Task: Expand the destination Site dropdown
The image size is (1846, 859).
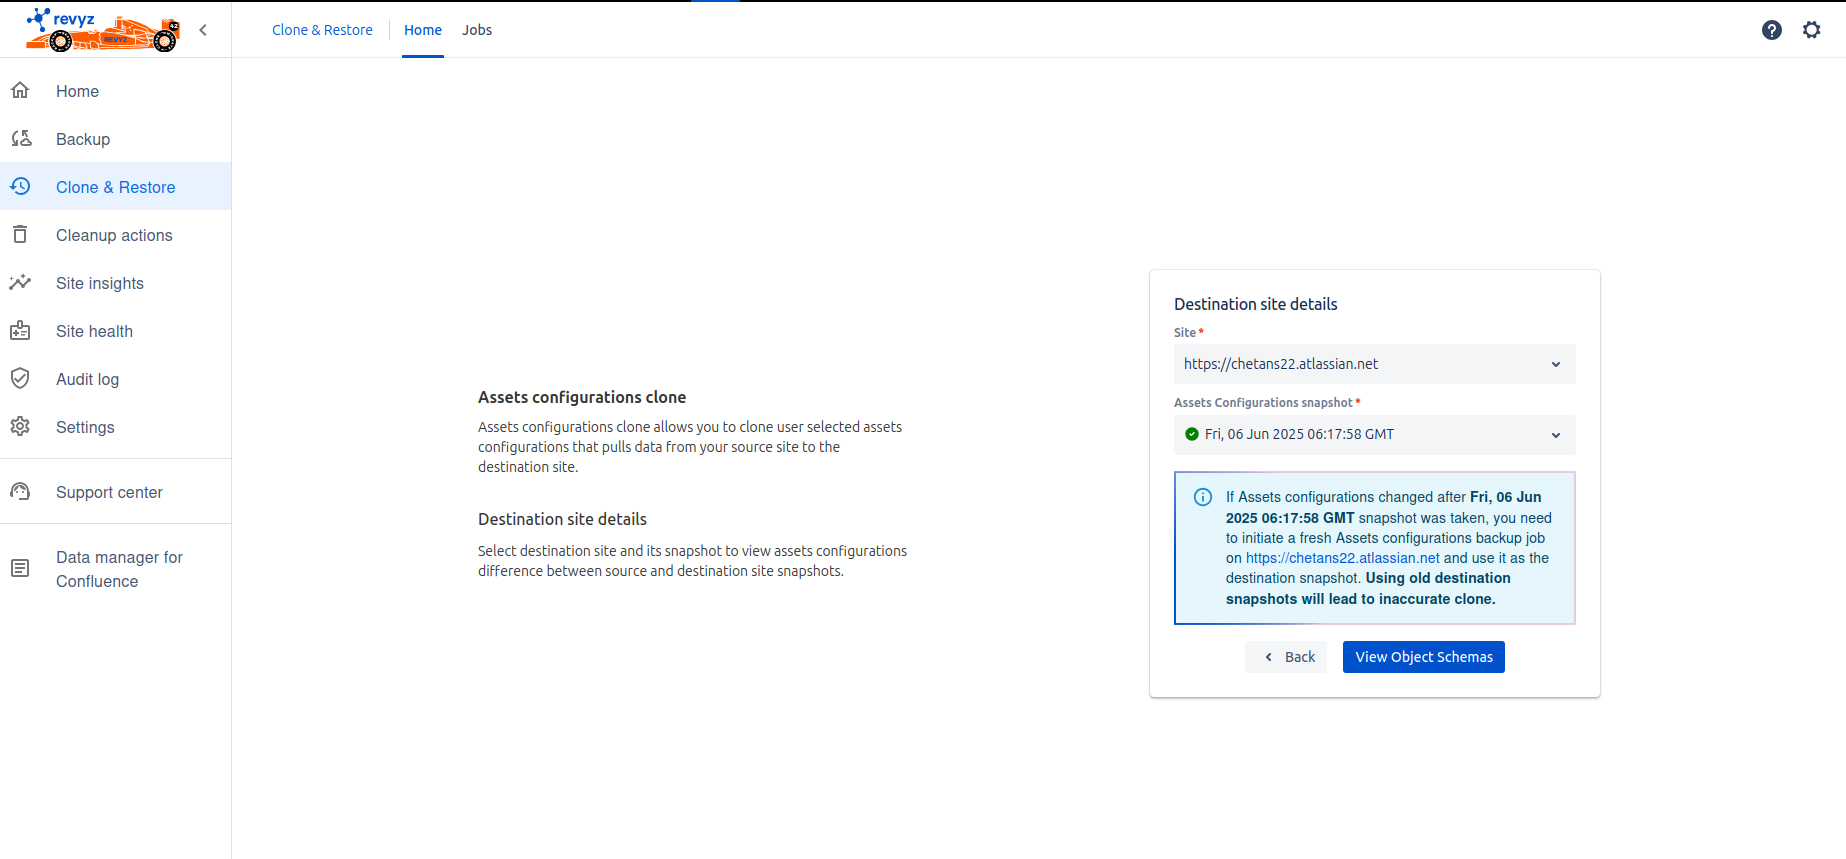Action: 1373,364
